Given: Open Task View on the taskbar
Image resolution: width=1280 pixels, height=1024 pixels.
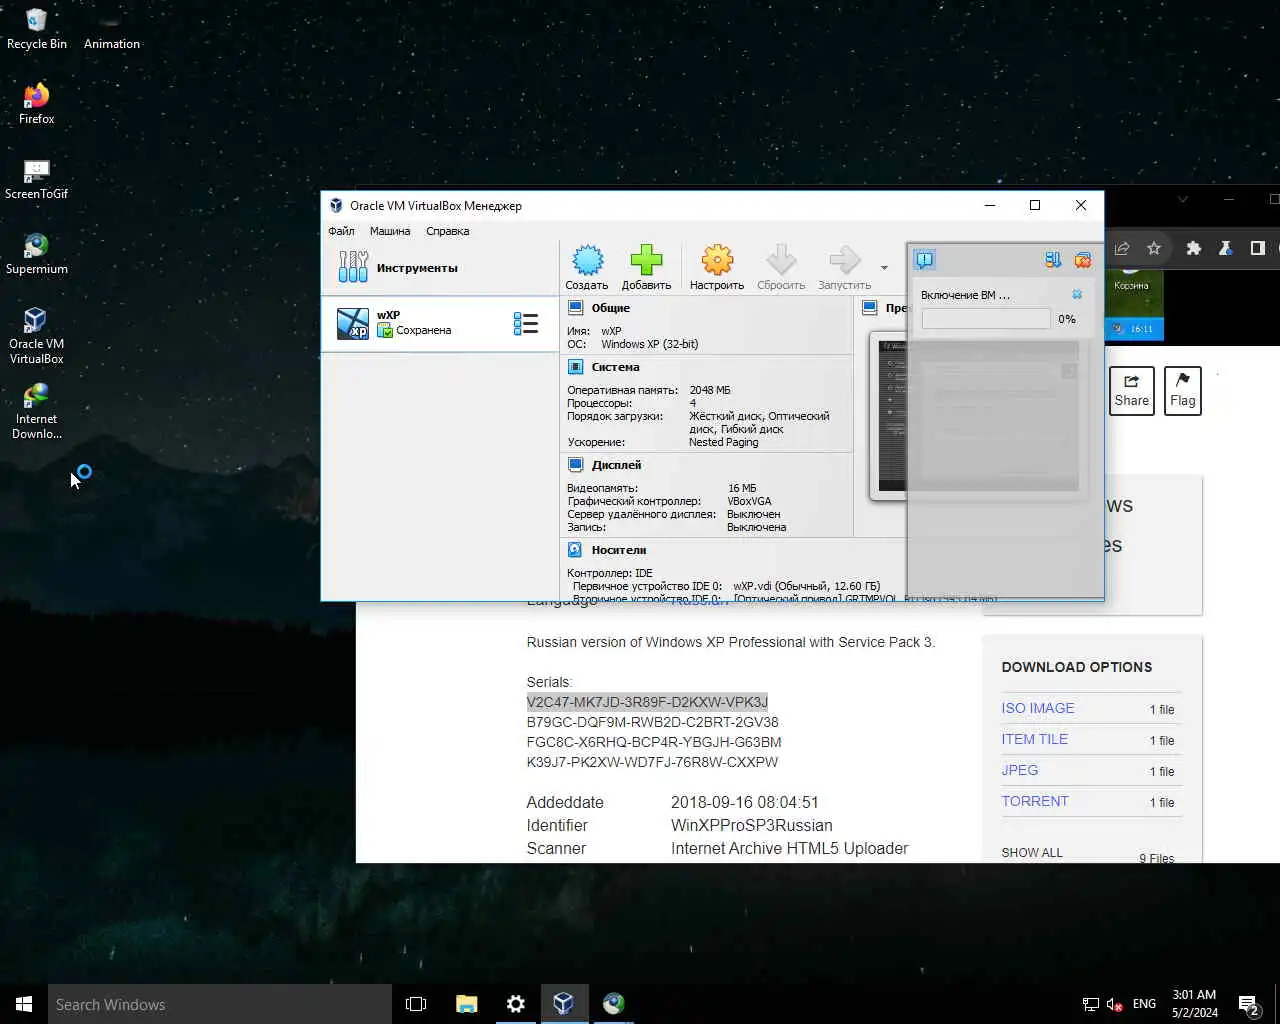Looking at the screenshot, I should point(416,1004).
